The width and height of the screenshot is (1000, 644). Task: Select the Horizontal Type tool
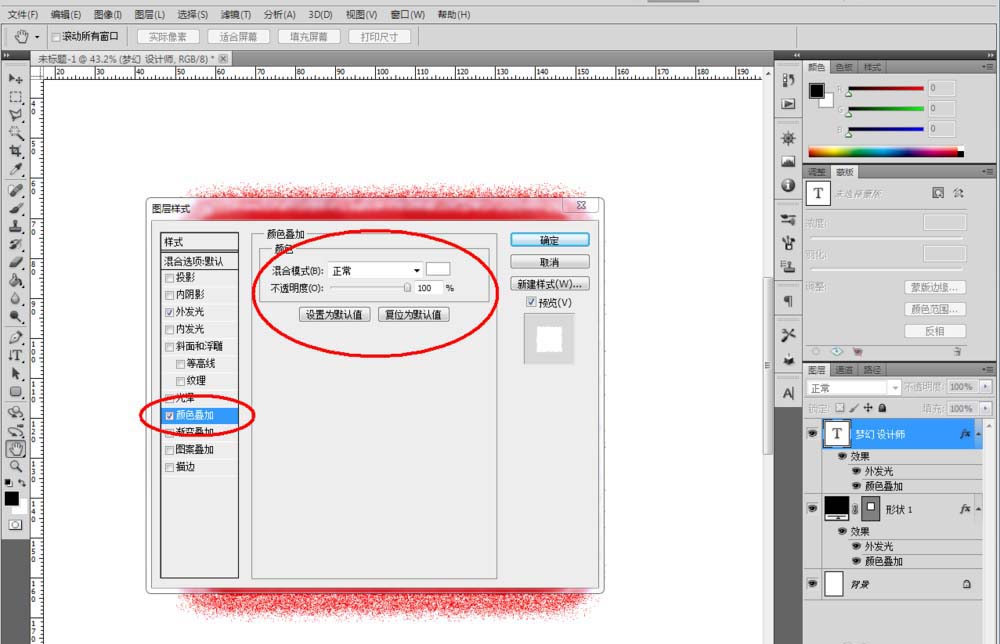pos(15,355)
